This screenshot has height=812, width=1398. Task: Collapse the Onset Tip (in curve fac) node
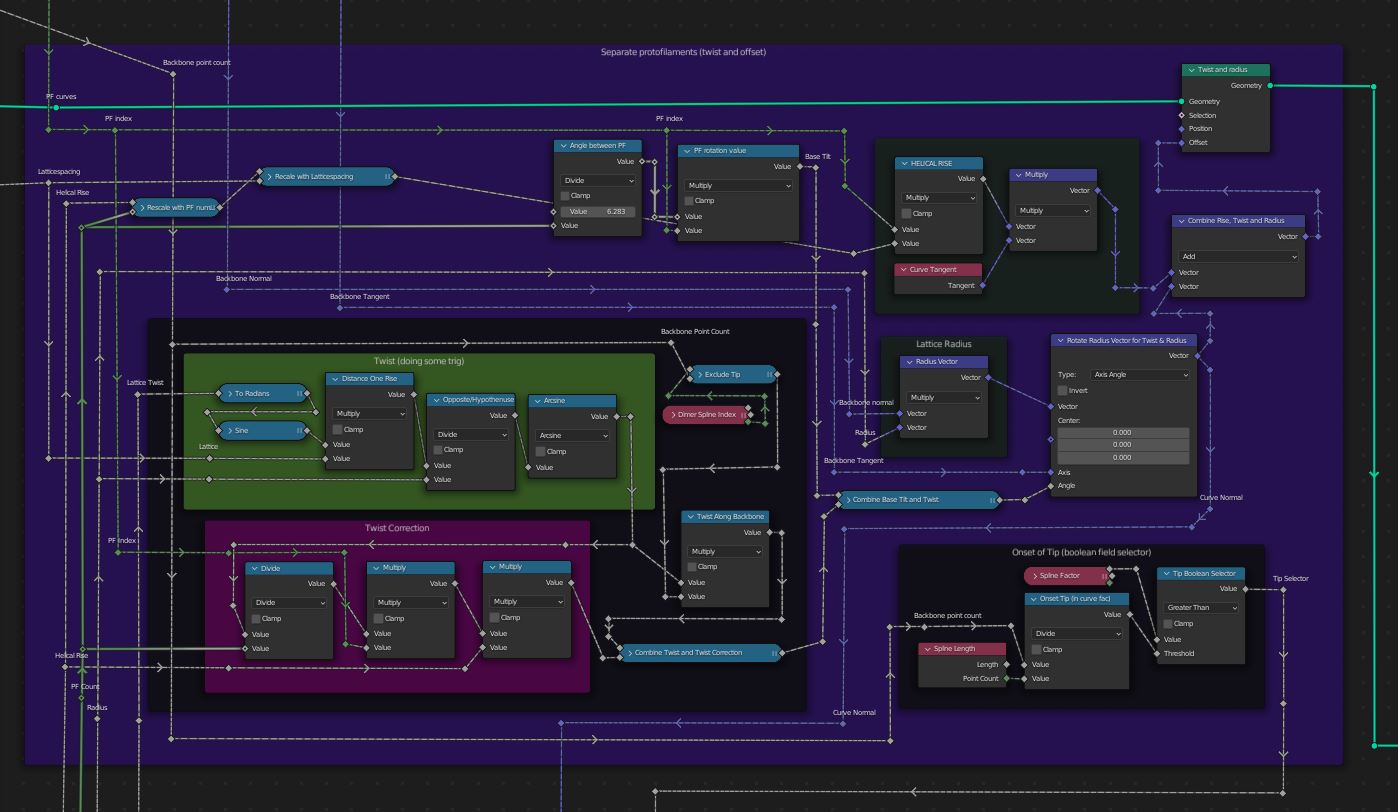1034,599
